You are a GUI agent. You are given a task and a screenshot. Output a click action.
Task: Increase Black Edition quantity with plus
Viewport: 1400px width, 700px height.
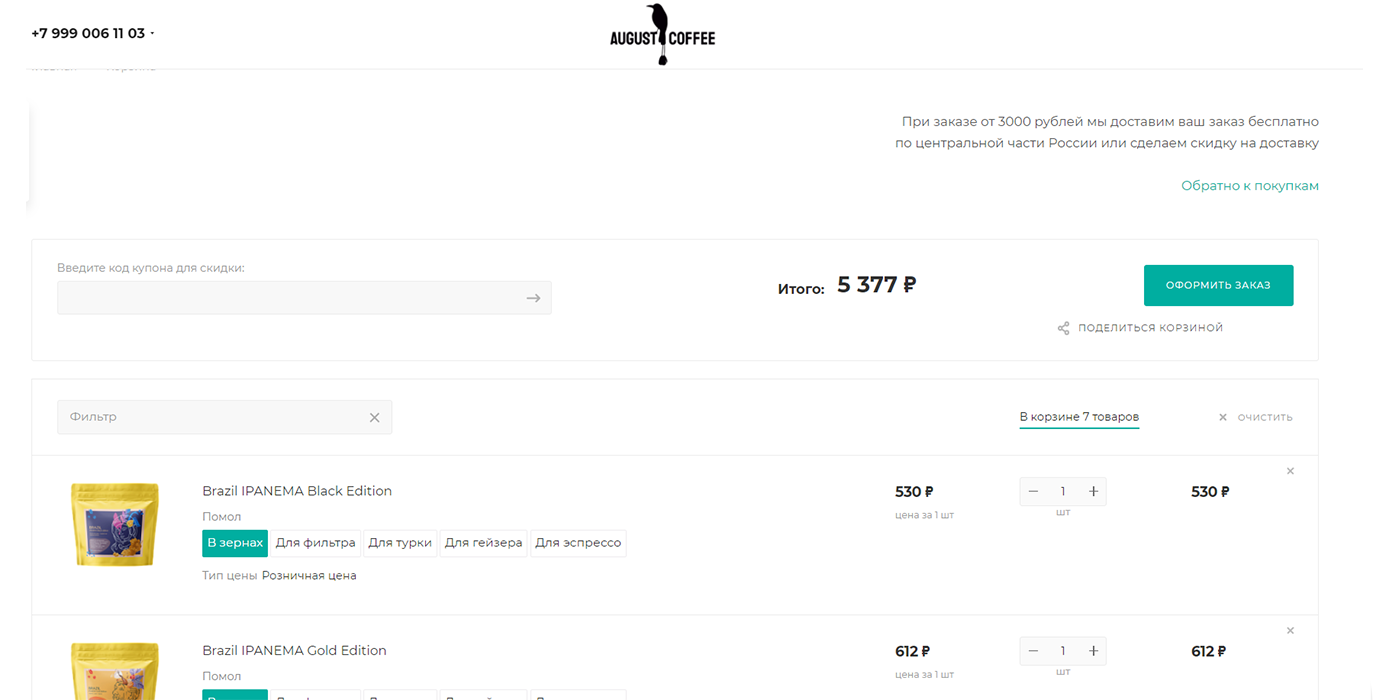click(1093, 491)
